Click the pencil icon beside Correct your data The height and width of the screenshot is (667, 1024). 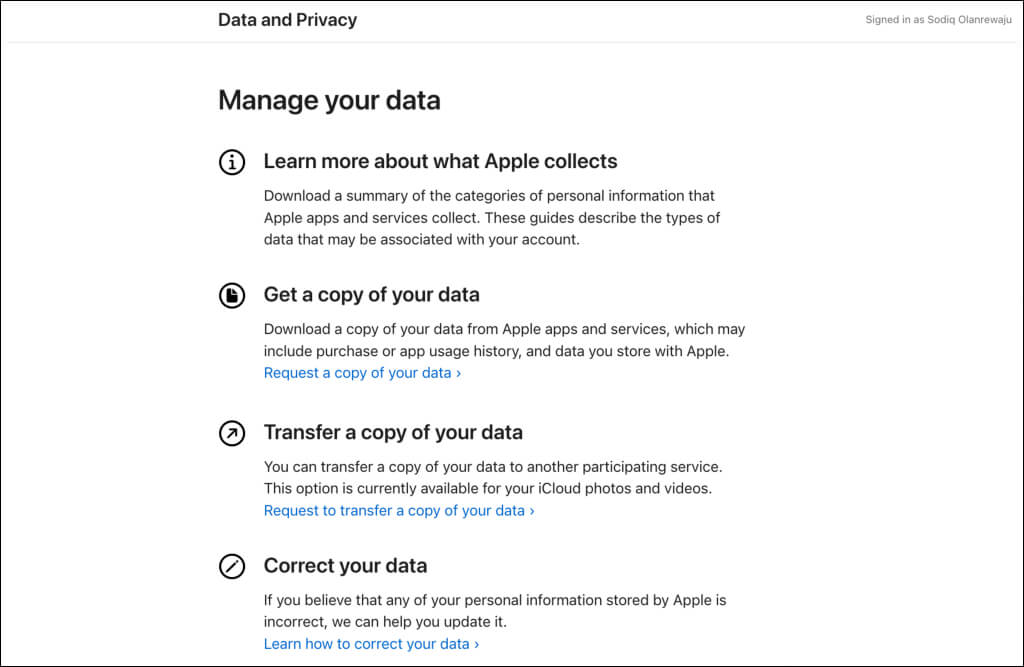pyautogui.click(x=232, y=566)
